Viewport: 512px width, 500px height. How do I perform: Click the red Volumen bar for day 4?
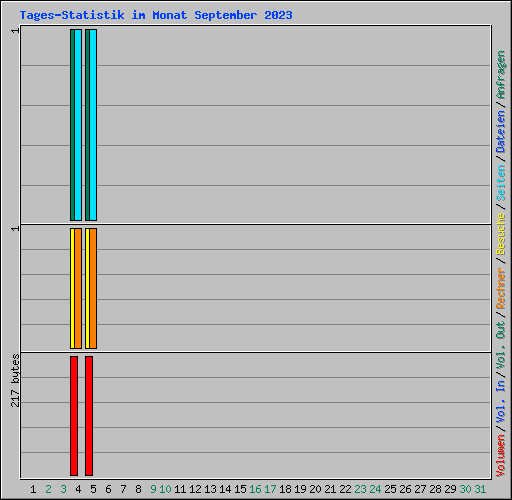coord(74,416)
